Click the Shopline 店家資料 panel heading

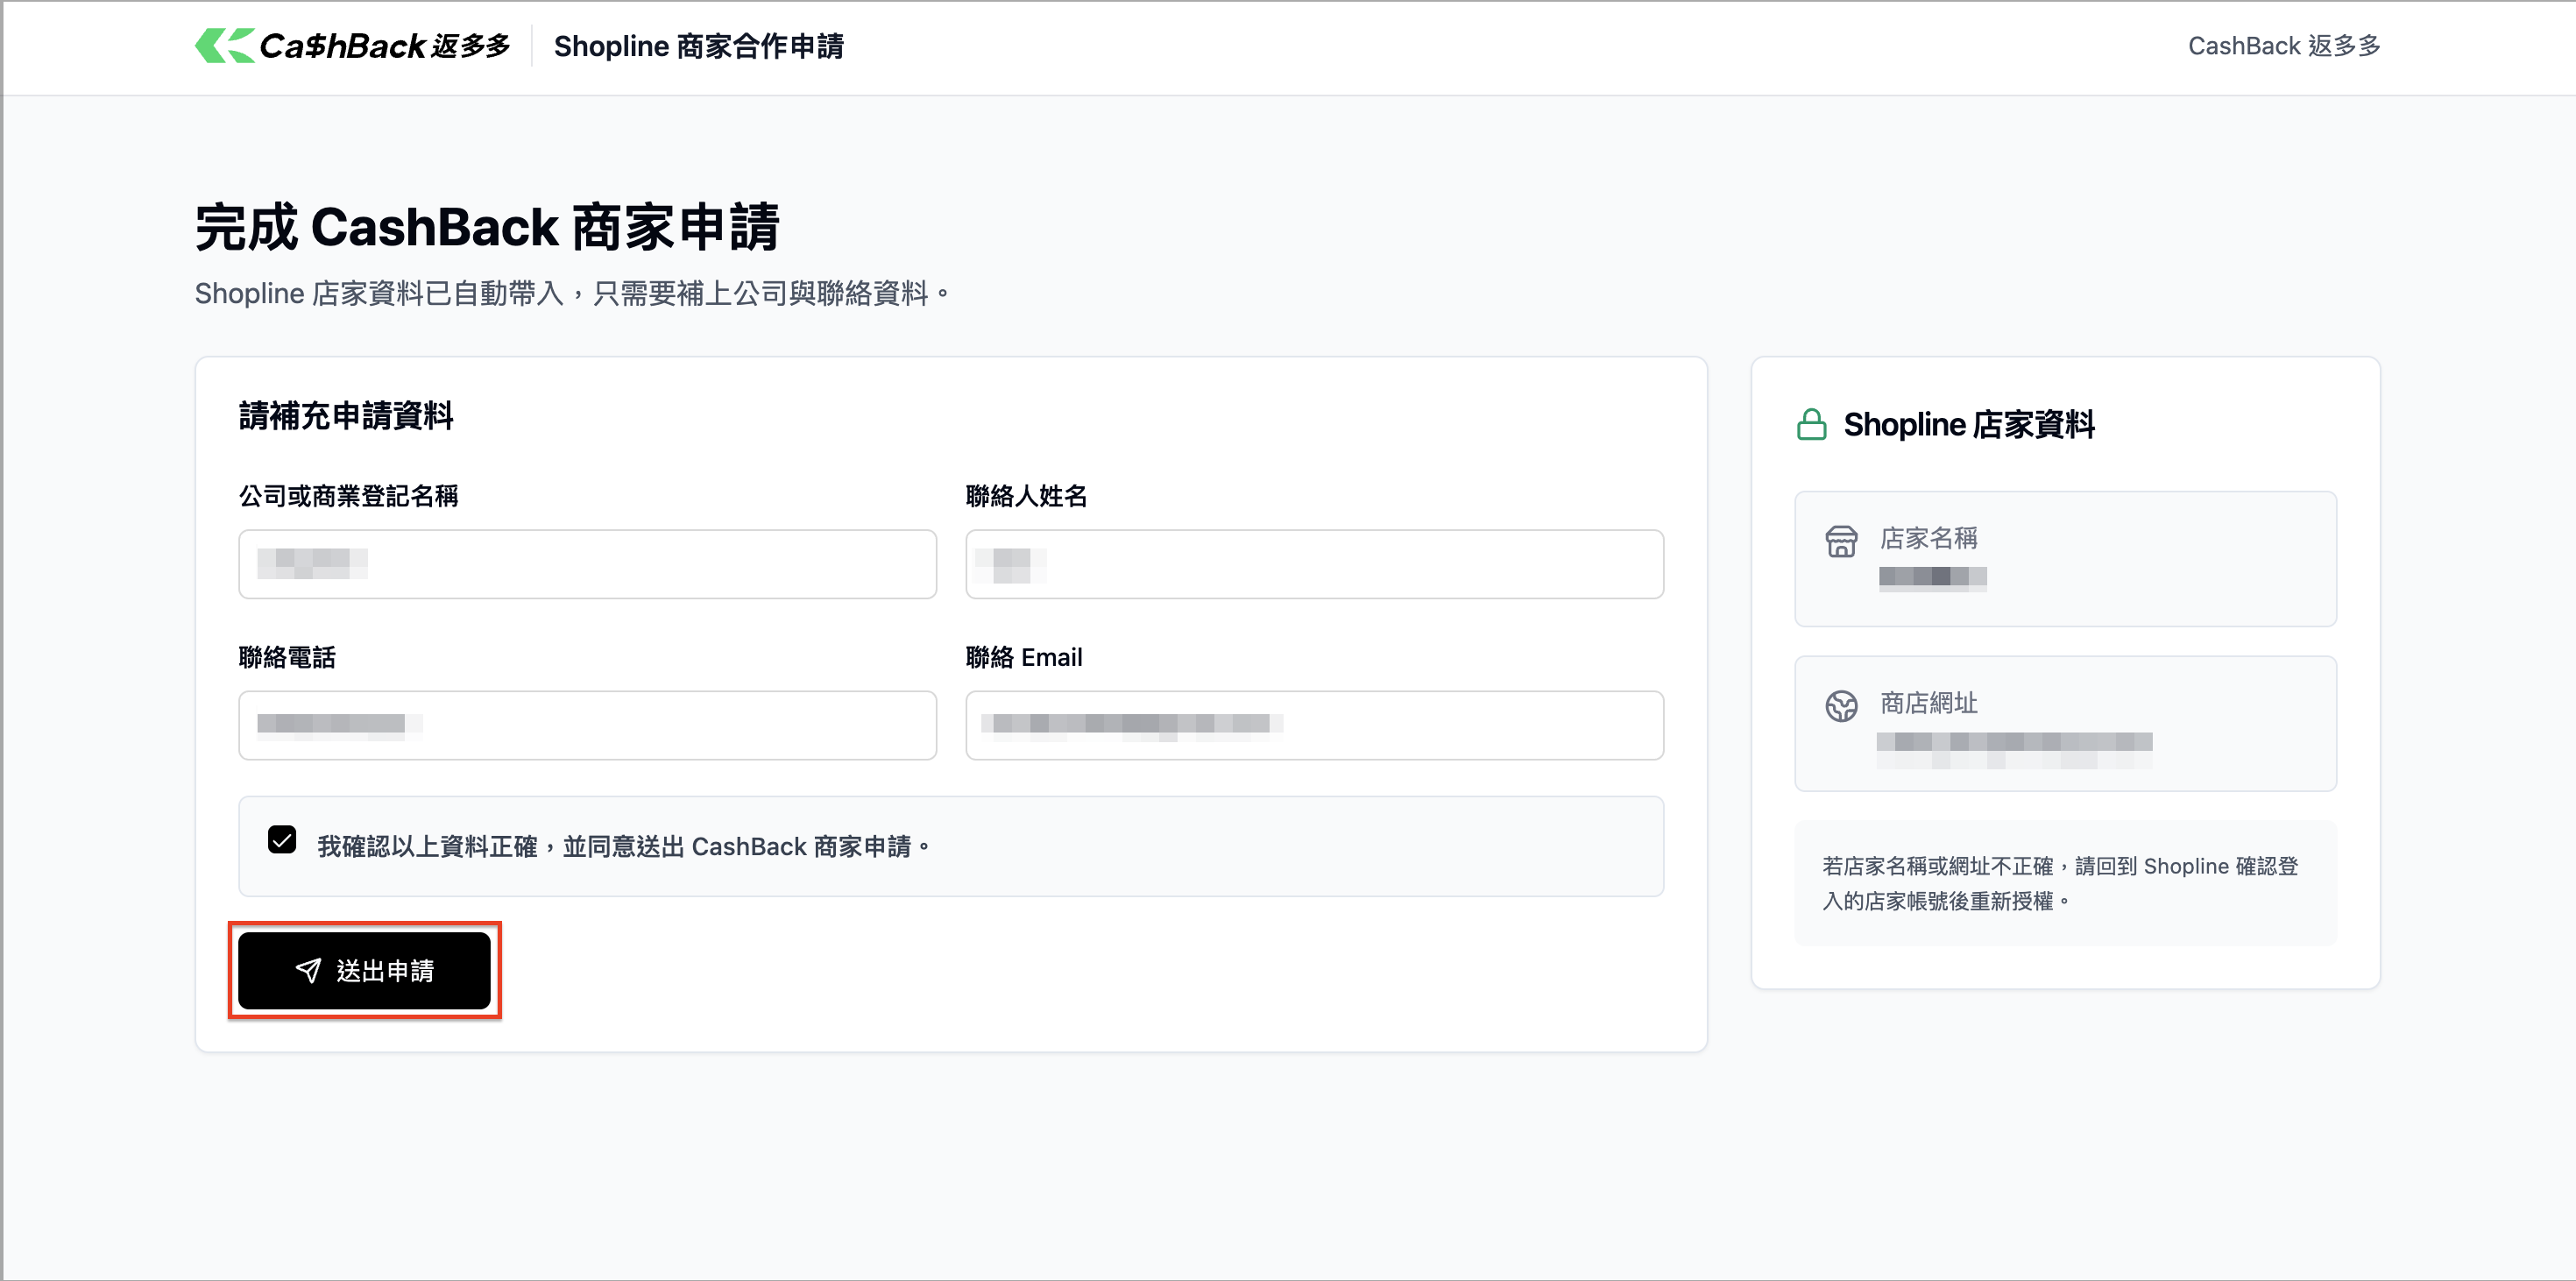1969,425
